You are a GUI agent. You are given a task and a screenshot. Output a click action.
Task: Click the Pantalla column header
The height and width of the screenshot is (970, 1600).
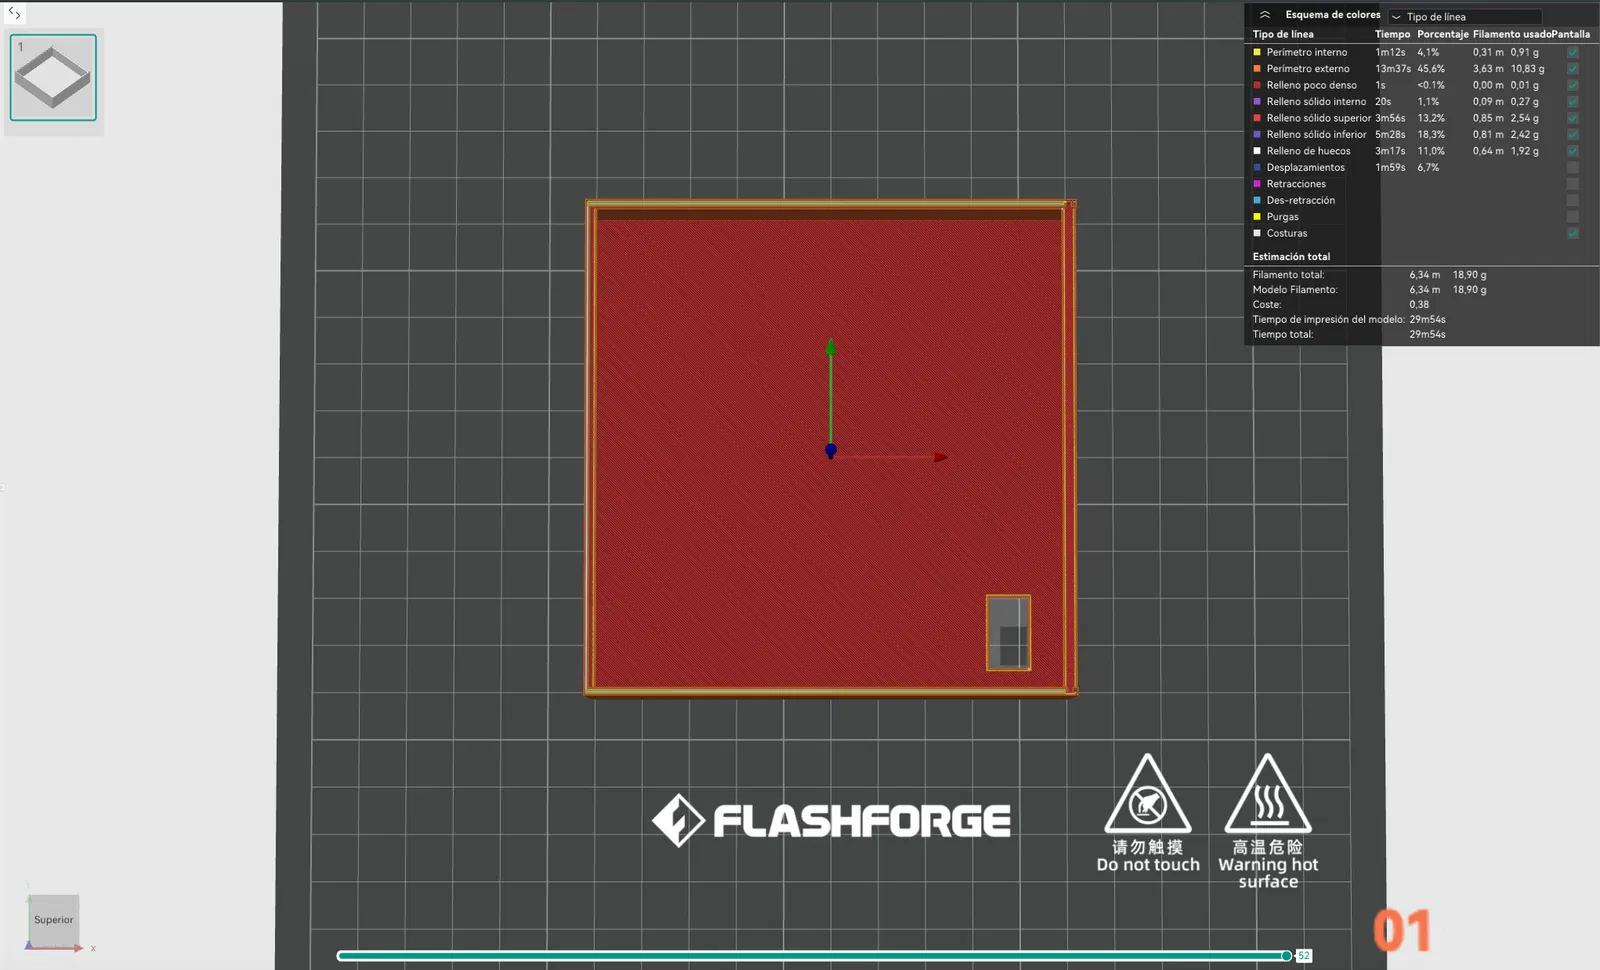click(x=1571, y=34)
